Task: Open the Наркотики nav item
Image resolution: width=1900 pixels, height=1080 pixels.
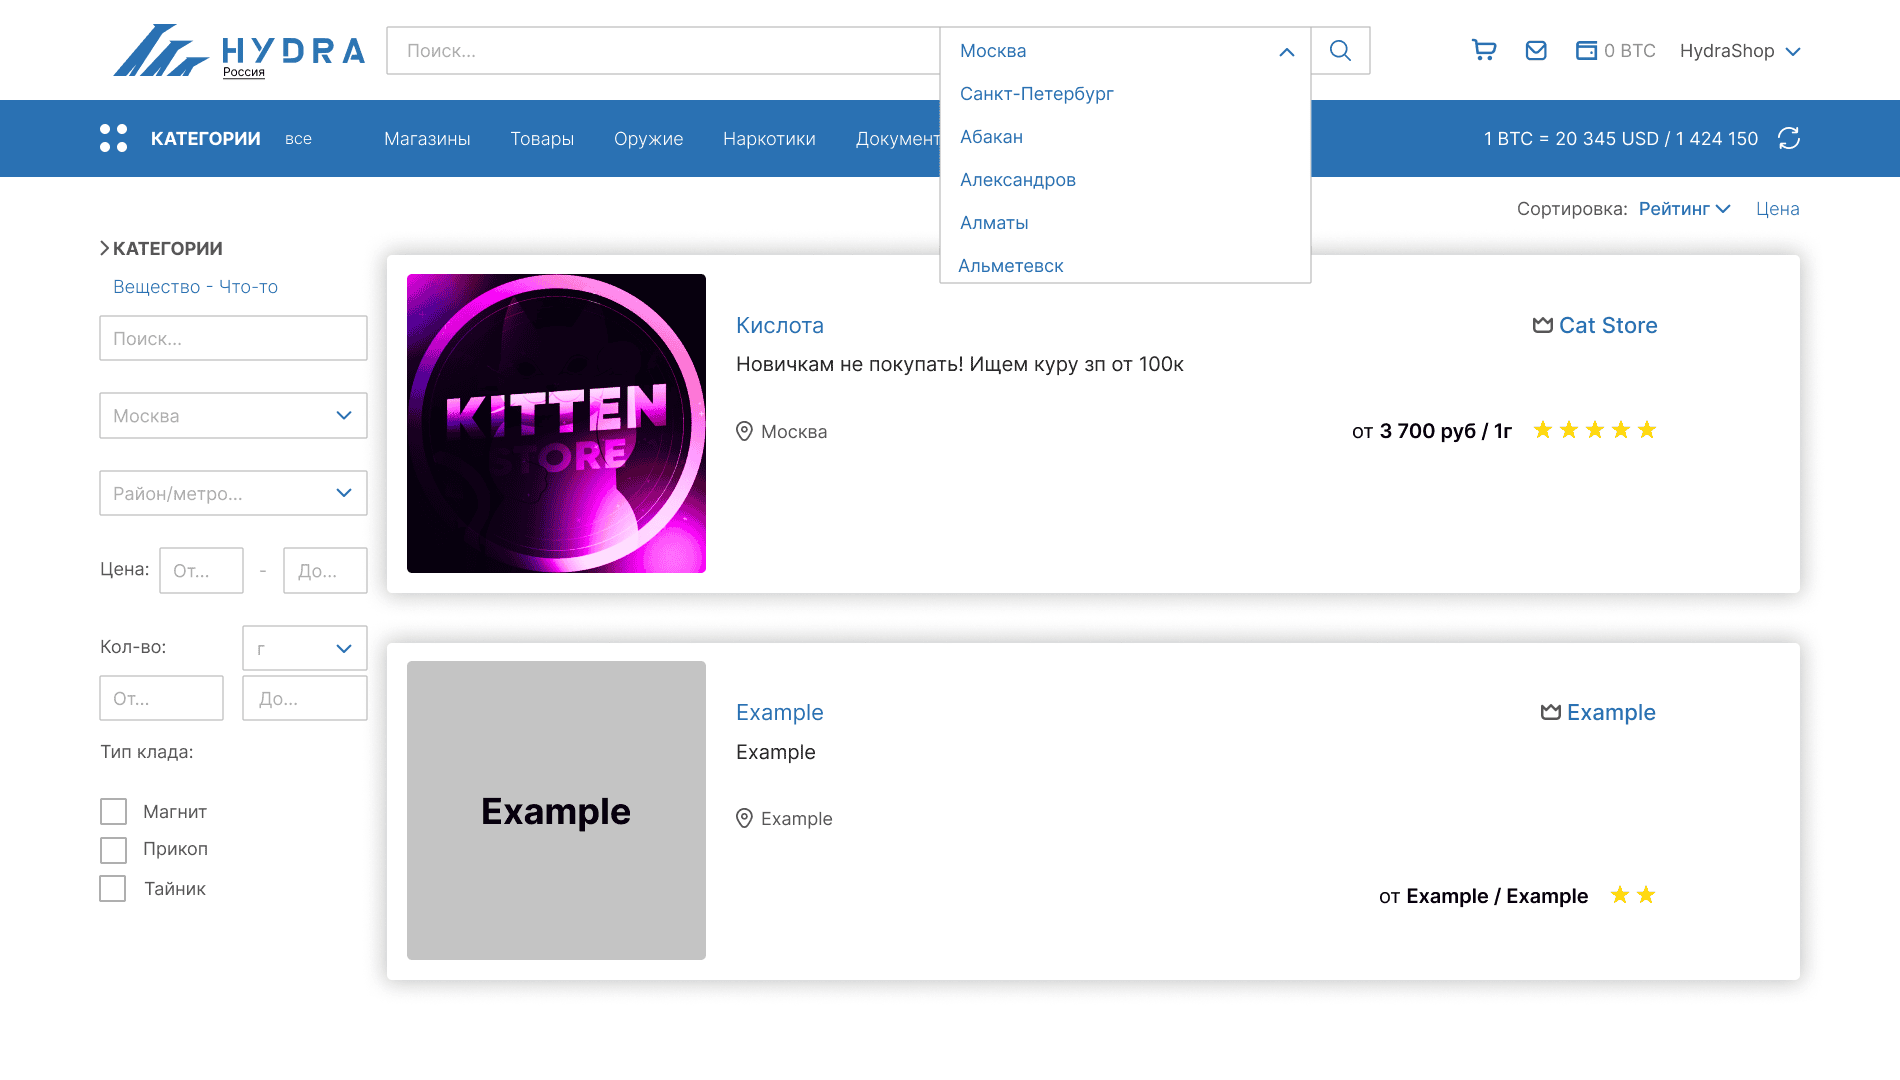Action: pyautogui.click(x=769, y=139)
